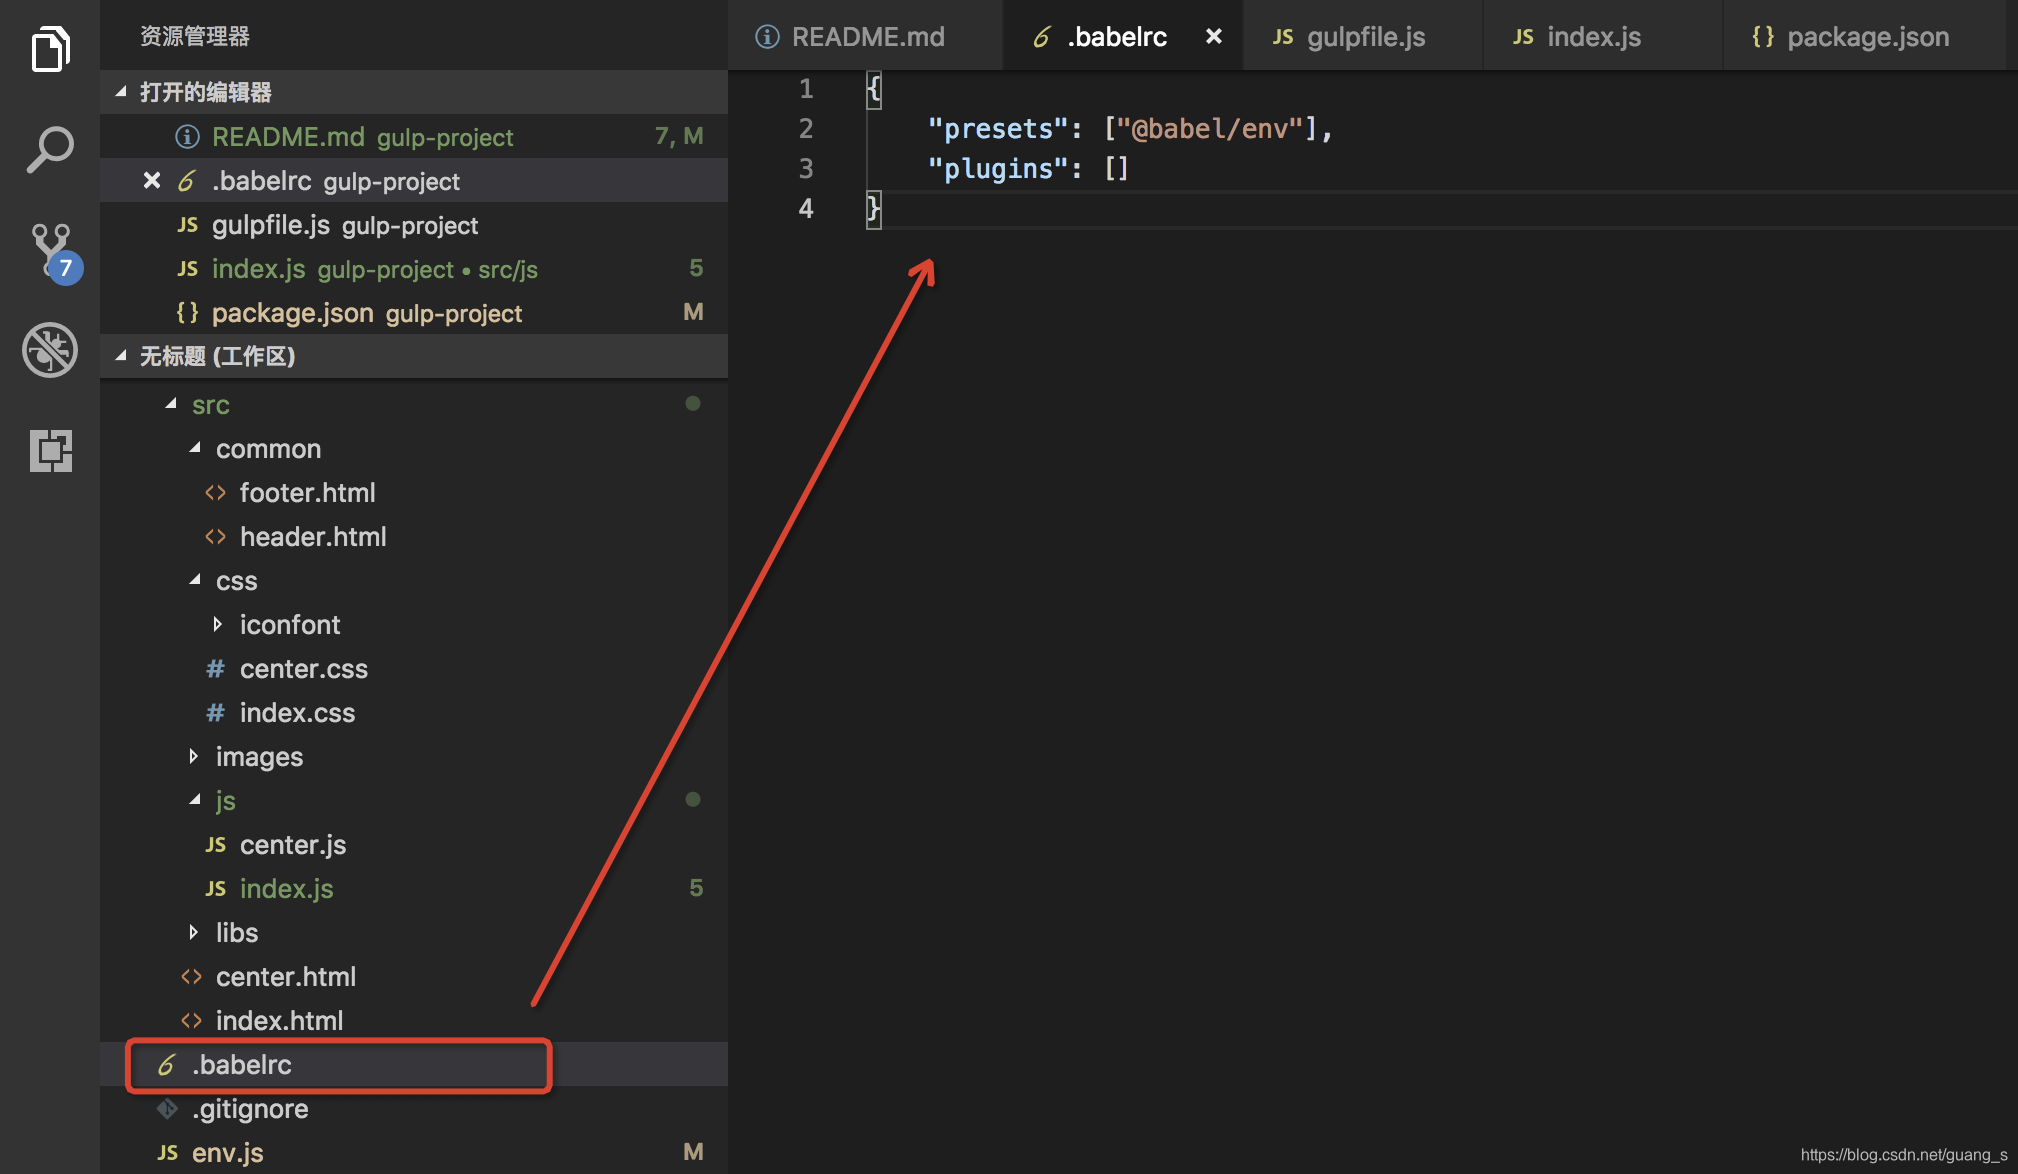Image resolution: width=2018 pixels, height=1174 pixels.
Task: Click HTML icon beside header.html
Action: (215, 537)
